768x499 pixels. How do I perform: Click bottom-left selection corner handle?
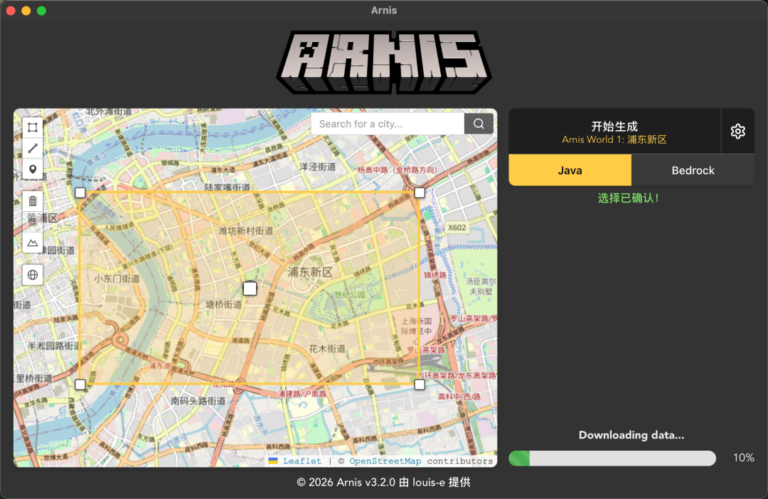(x=81, y=384)
